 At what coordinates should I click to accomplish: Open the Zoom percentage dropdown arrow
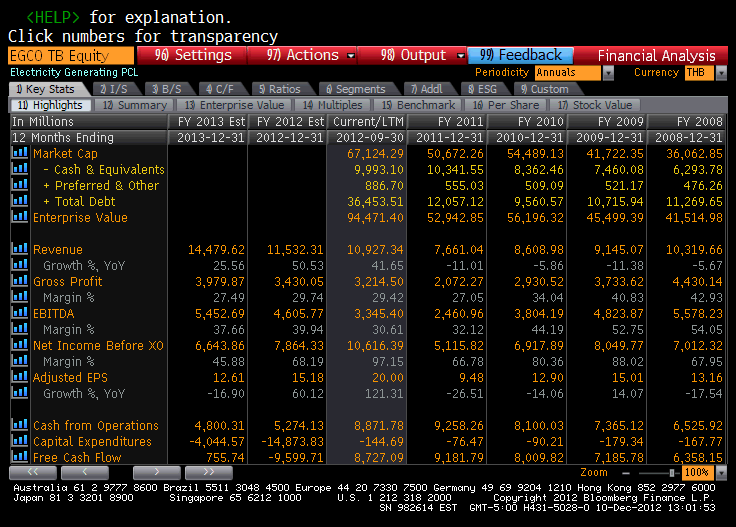click(721, 473)
